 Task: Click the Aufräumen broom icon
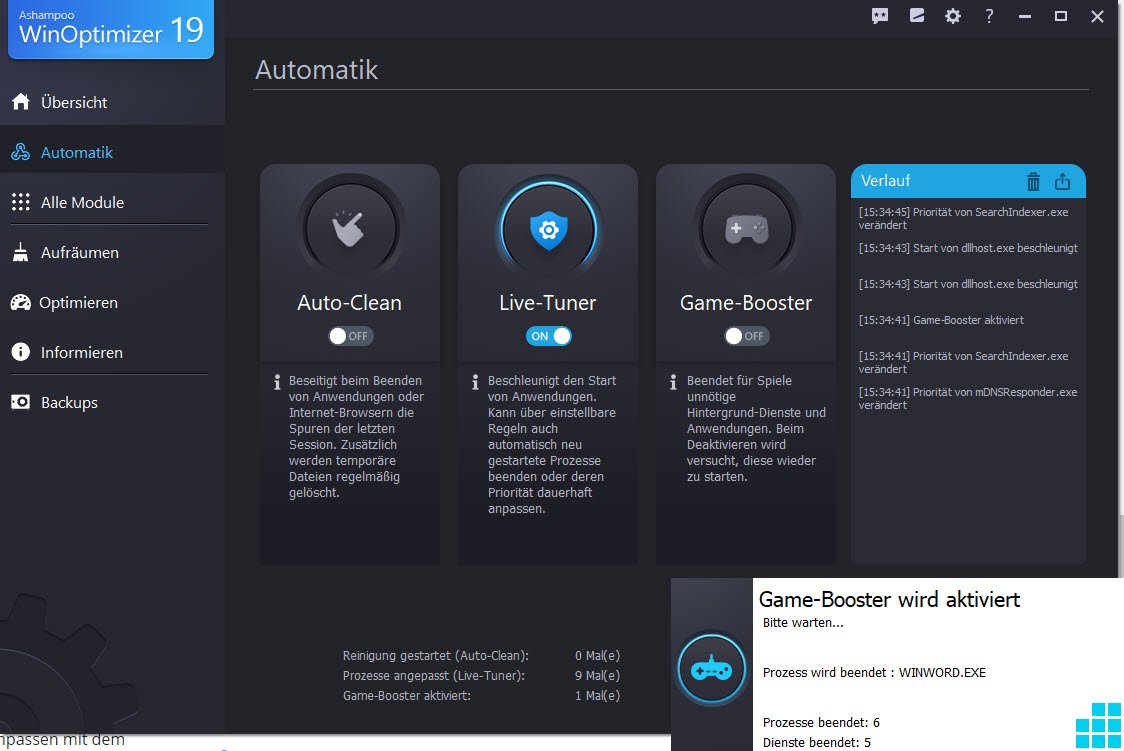point(21,252)
